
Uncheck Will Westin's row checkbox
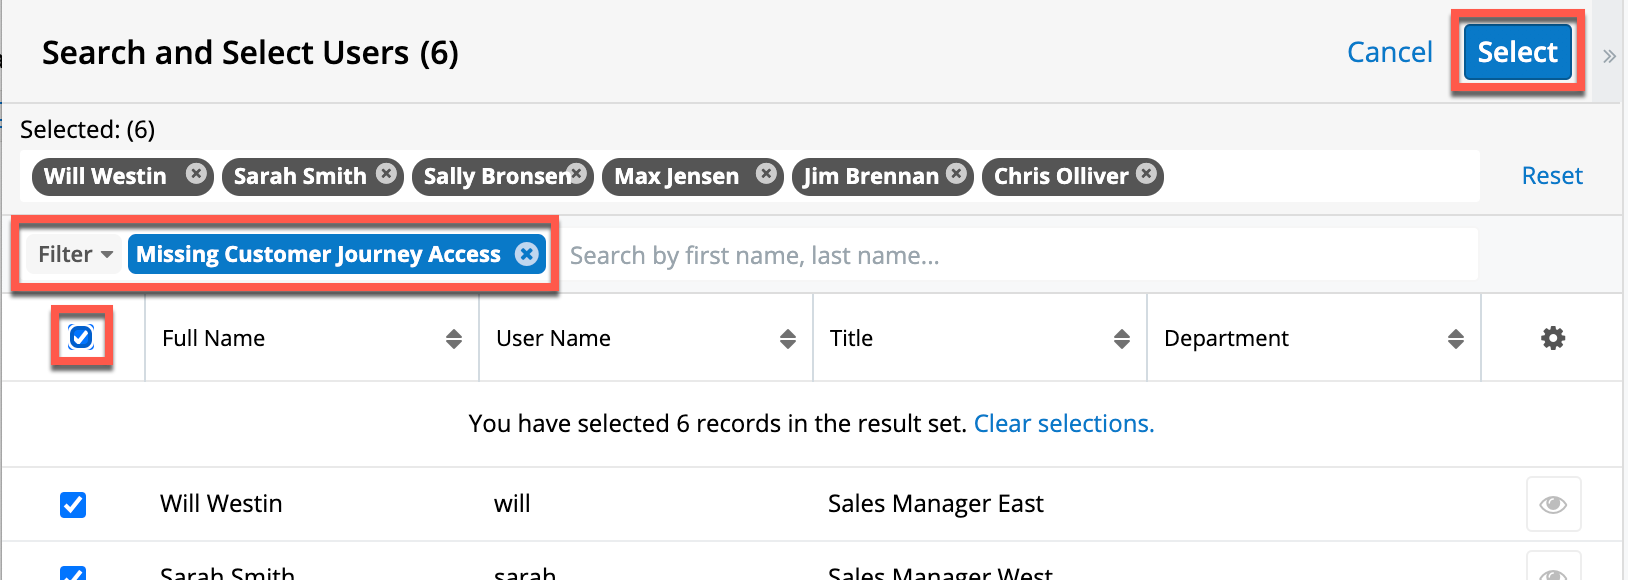tap(73, 505)
